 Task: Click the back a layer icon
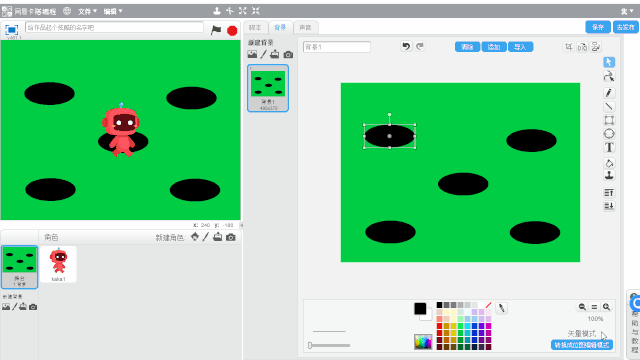609,206
